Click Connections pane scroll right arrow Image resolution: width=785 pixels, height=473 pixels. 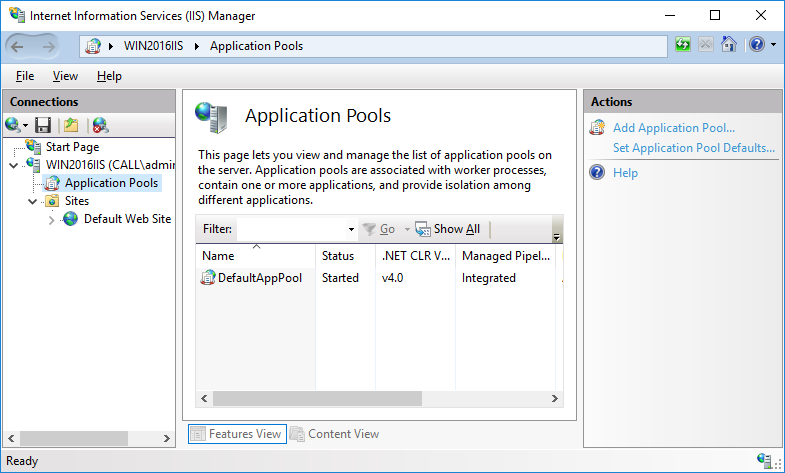pyautogui.click(x=167, y=438)
